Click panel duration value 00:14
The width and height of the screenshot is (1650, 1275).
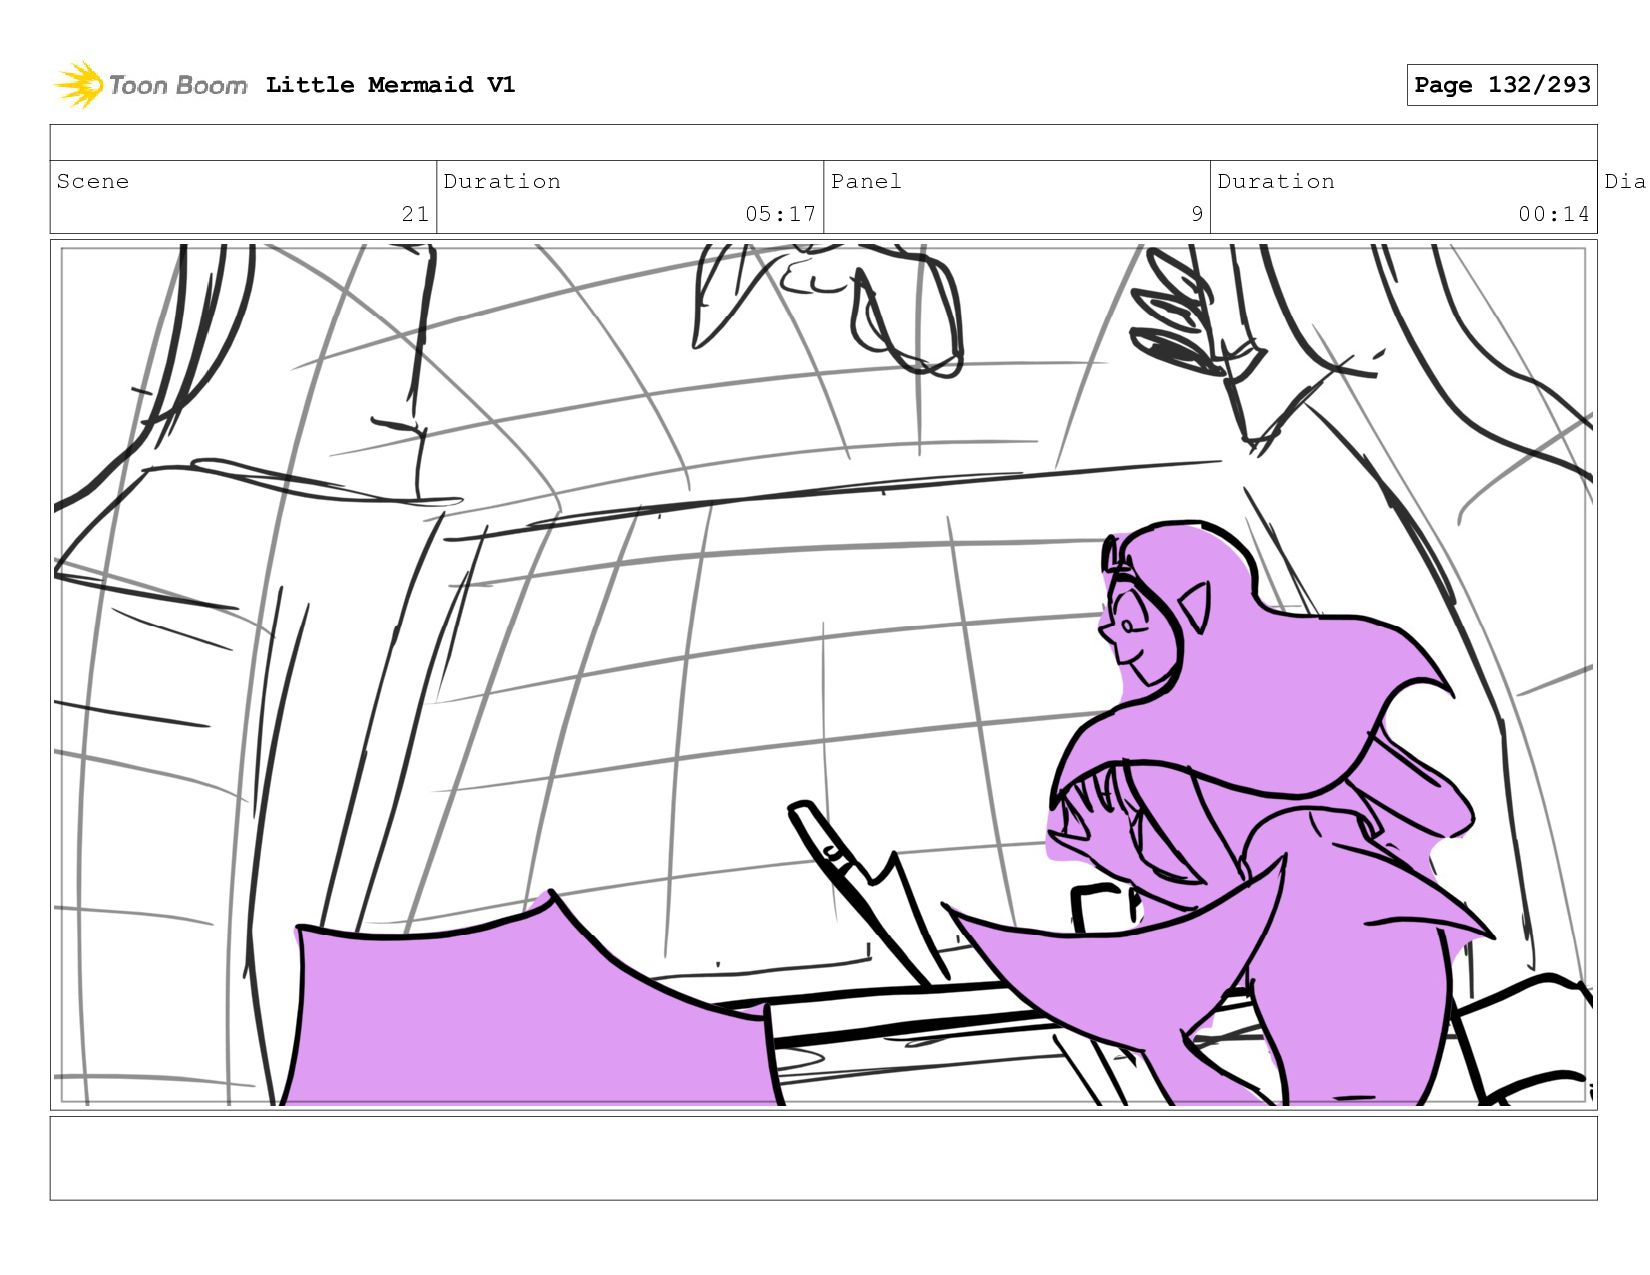(1554, 214)
